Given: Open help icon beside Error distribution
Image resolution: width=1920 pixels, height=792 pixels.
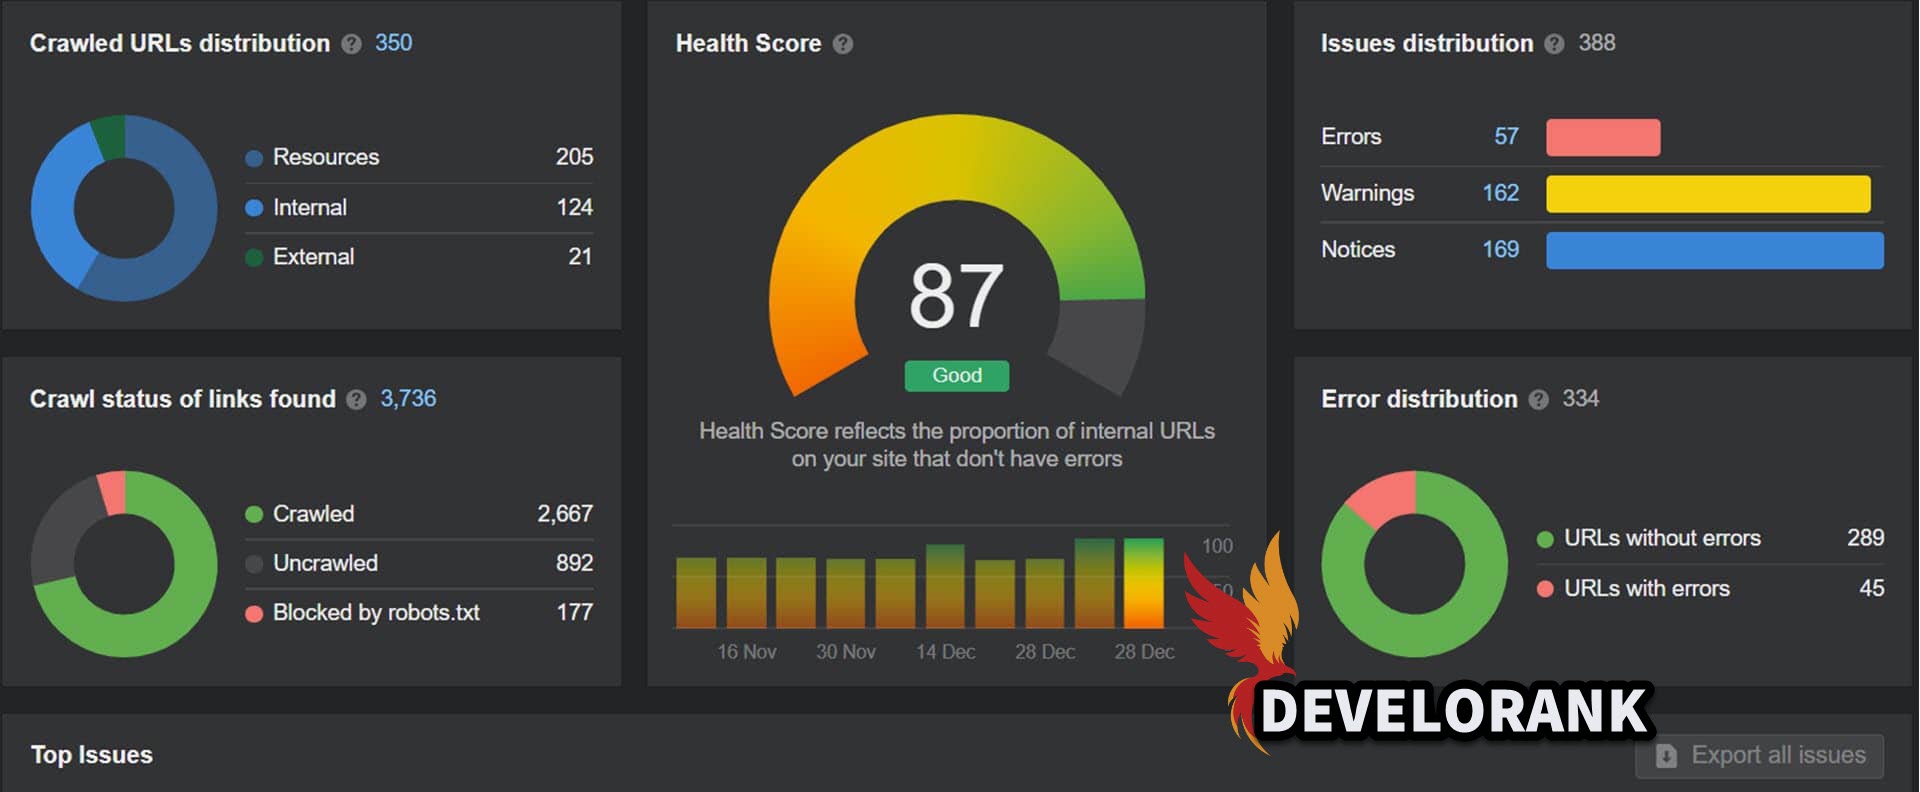Looking at the screenshot, I should (1539, 400).
